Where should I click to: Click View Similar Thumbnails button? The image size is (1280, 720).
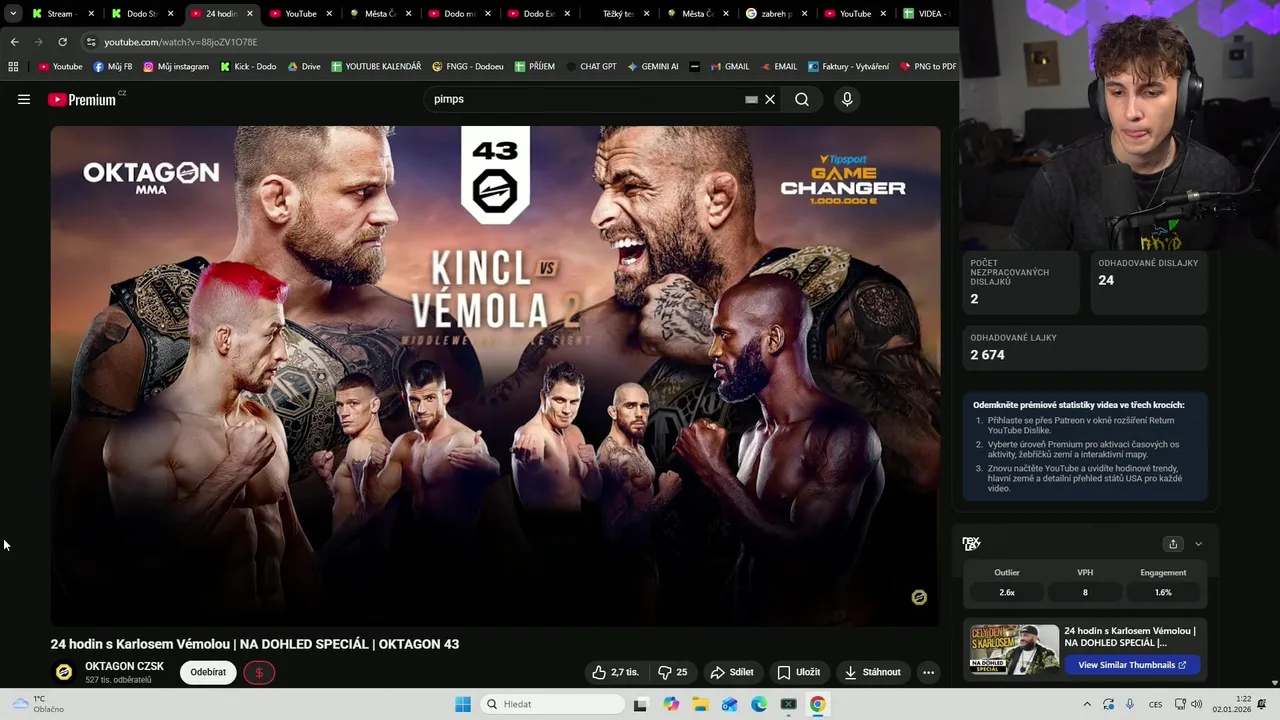pos(1132,665)
